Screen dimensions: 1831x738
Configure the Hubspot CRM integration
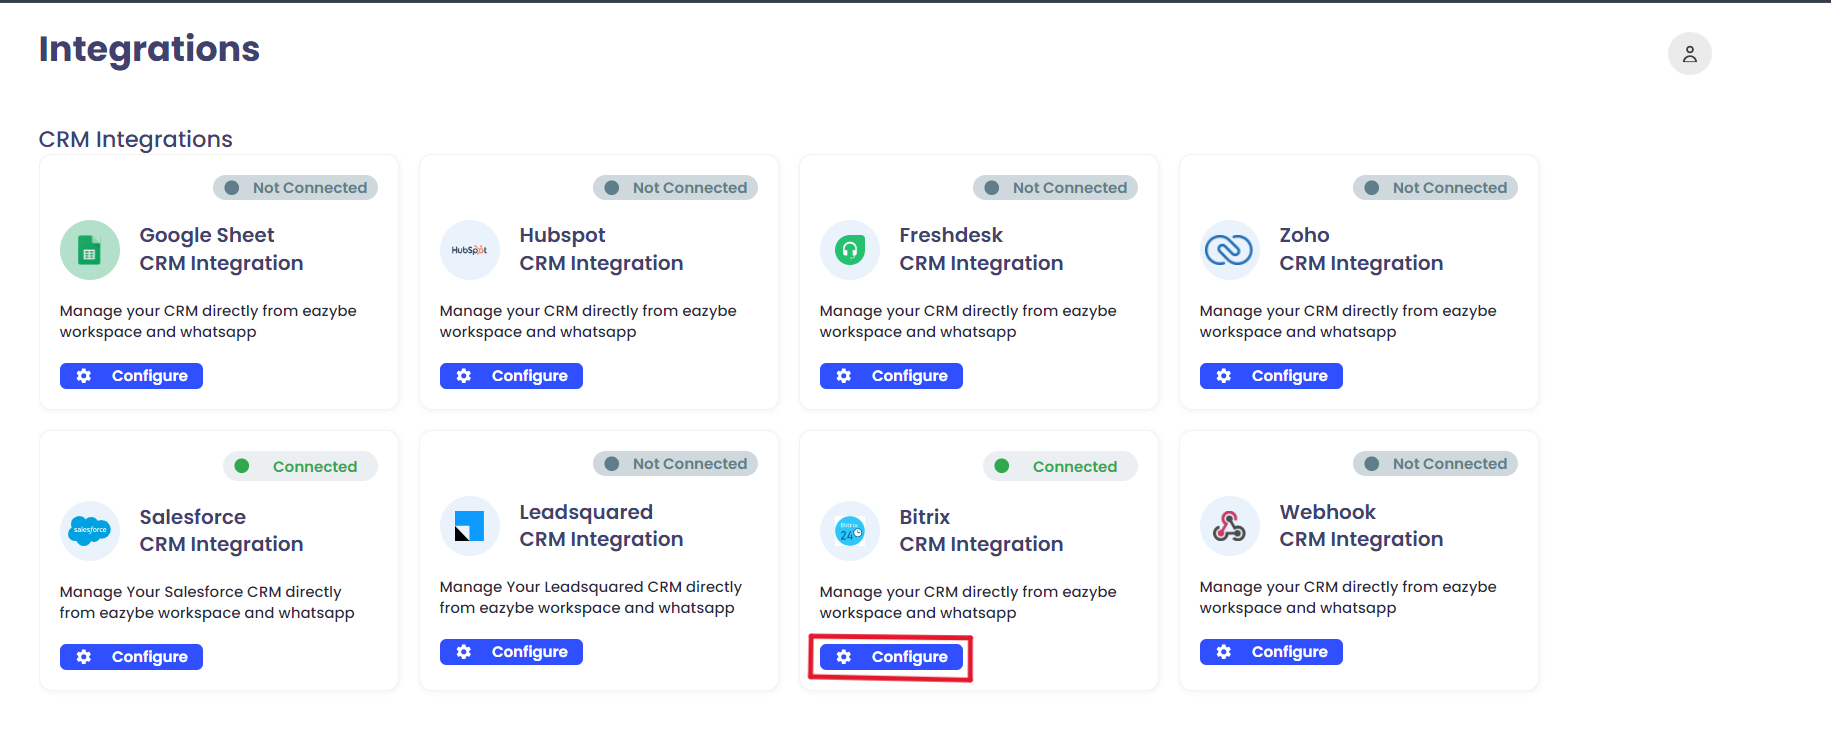point(511,376)
